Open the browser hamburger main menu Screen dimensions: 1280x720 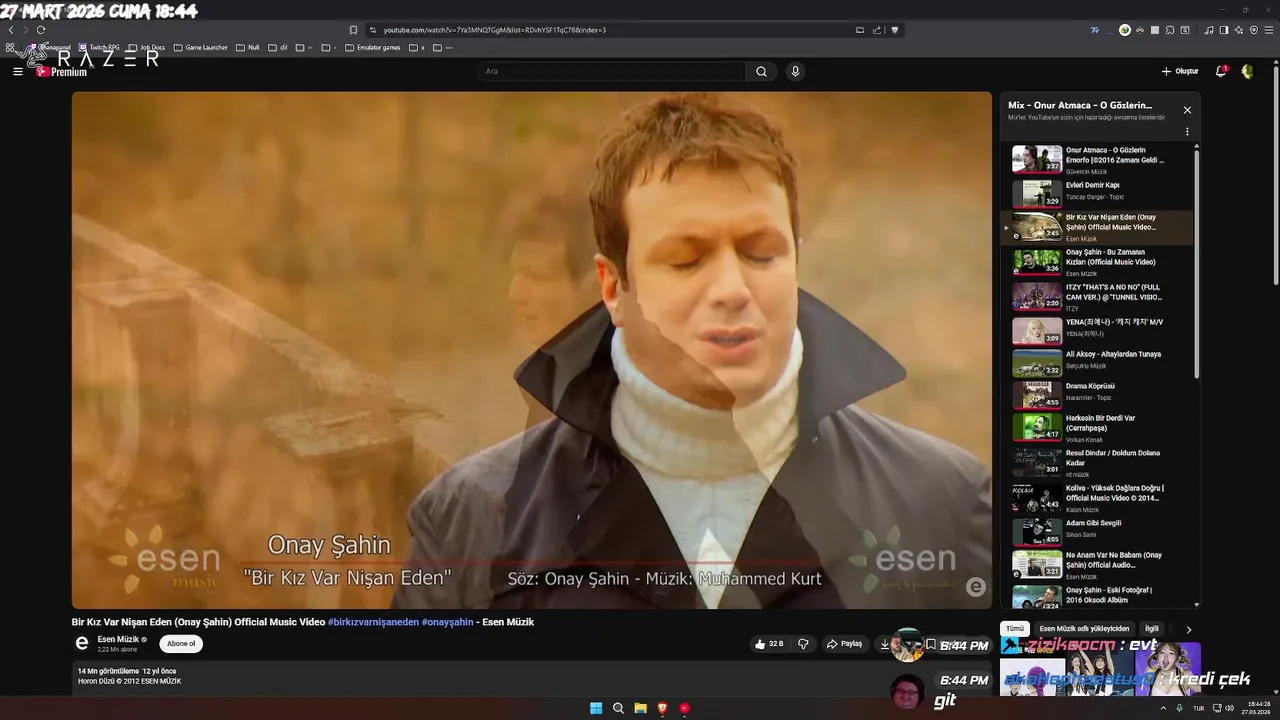point(1268,30)
